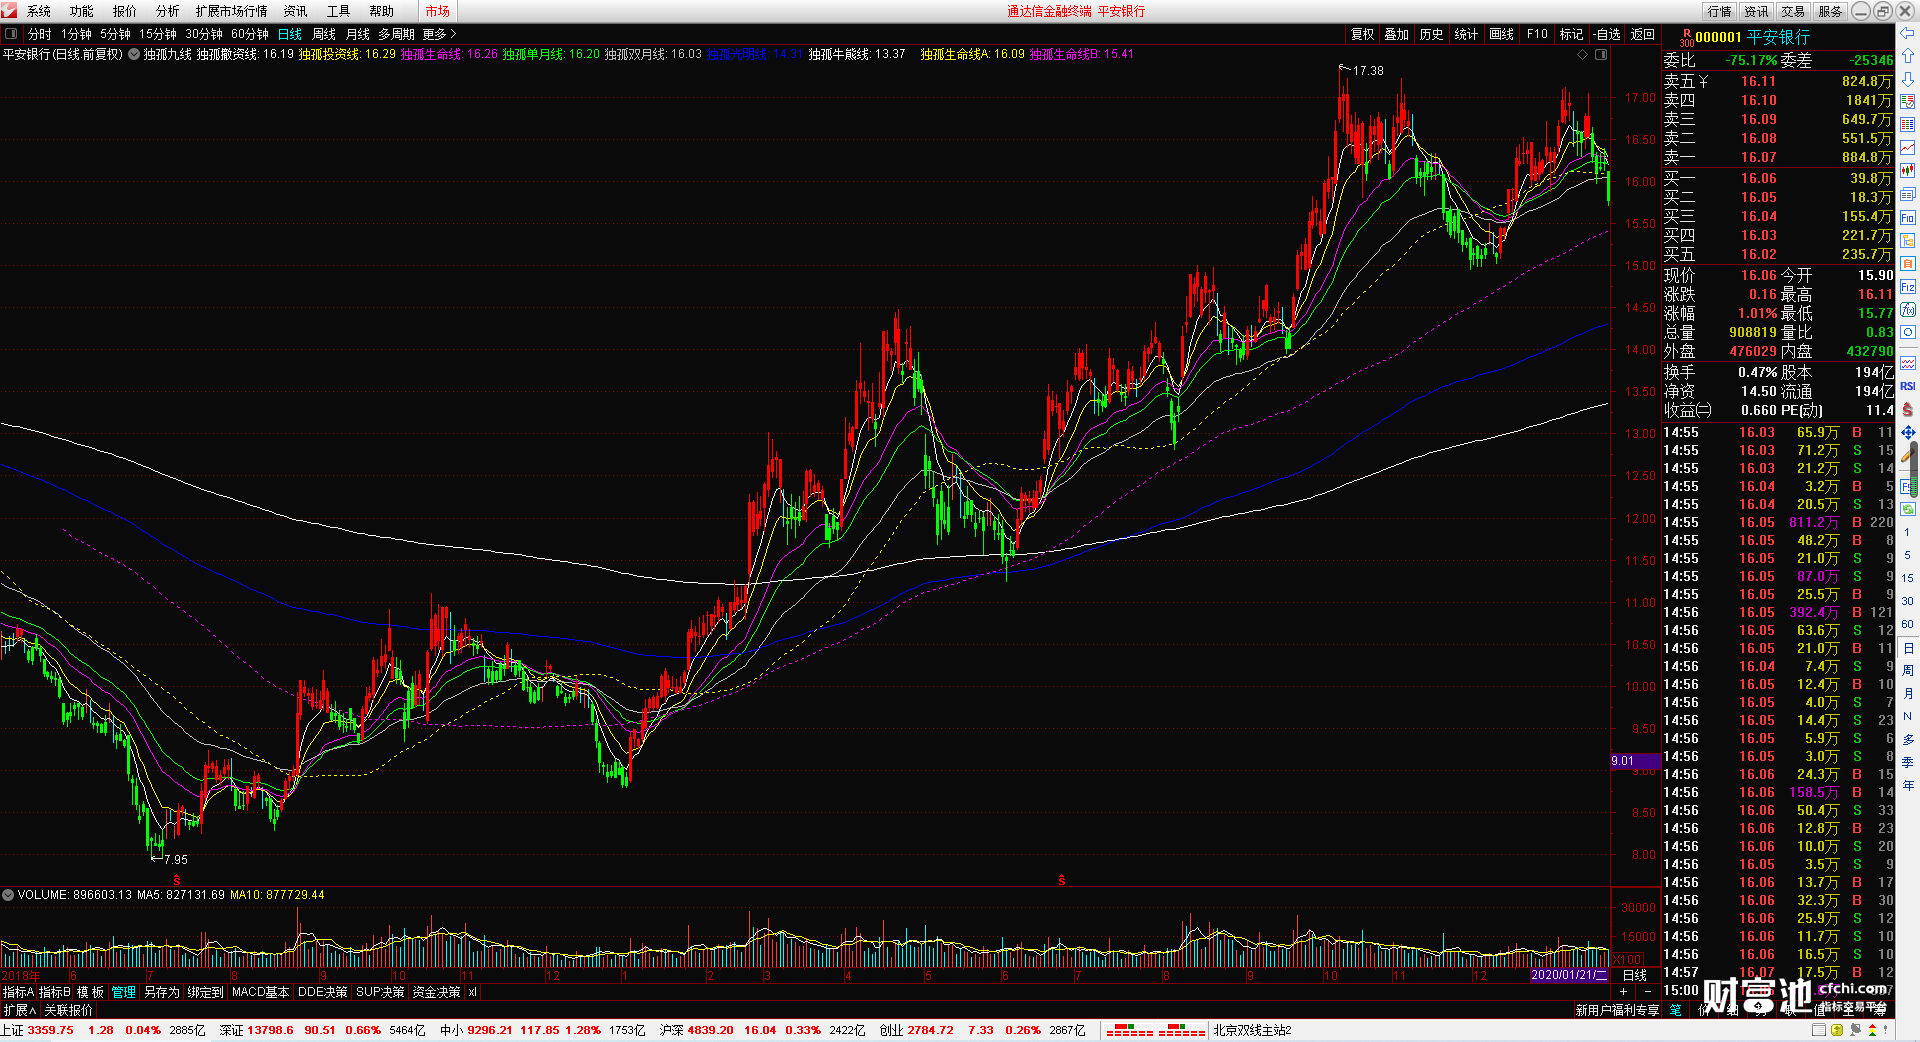
Task: Toggle 叠加 overlay mode
Action: pos(1396,34)
